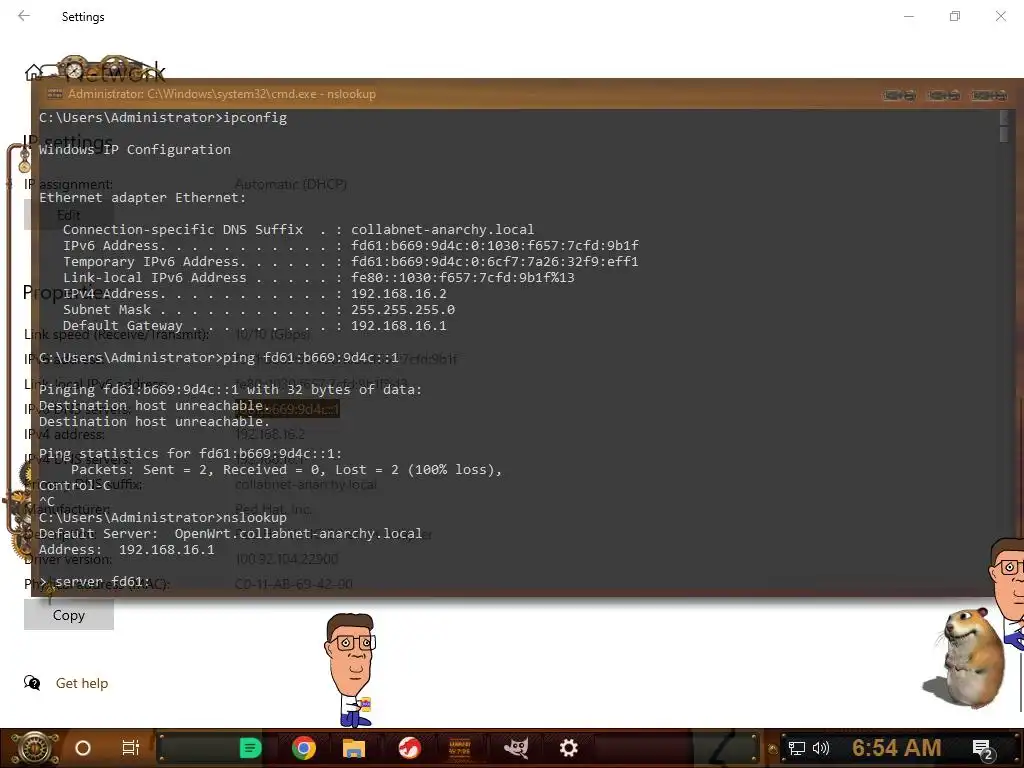The height and width of the screenshot is (768, 1024).
Task: Open the Get help link
Action: coord(82,683)
